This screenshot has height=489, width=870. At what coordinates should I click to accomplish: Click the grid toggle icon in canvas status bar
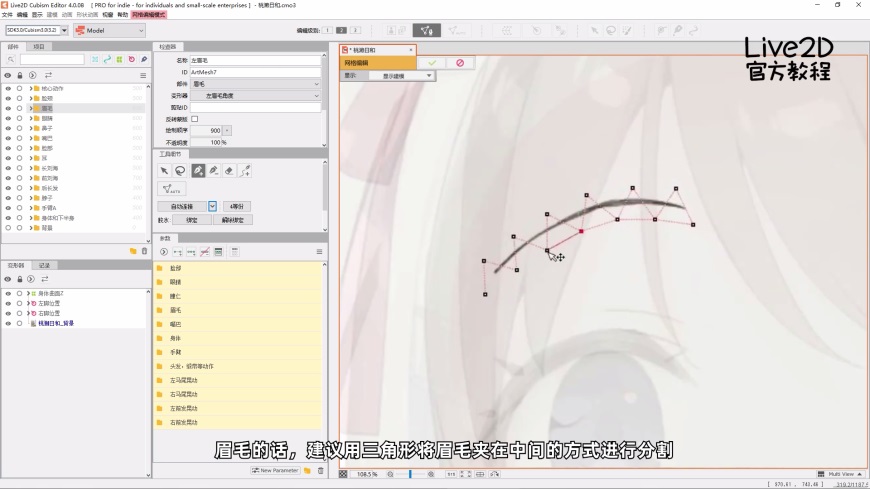coord(343,474)
